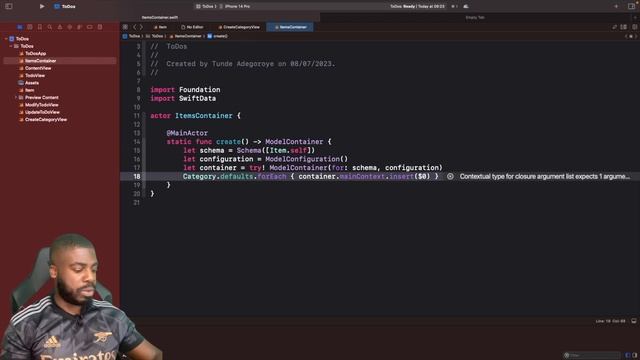Click the ToDos project breadcrumb
640x360 pixels.
pos(131,36)
